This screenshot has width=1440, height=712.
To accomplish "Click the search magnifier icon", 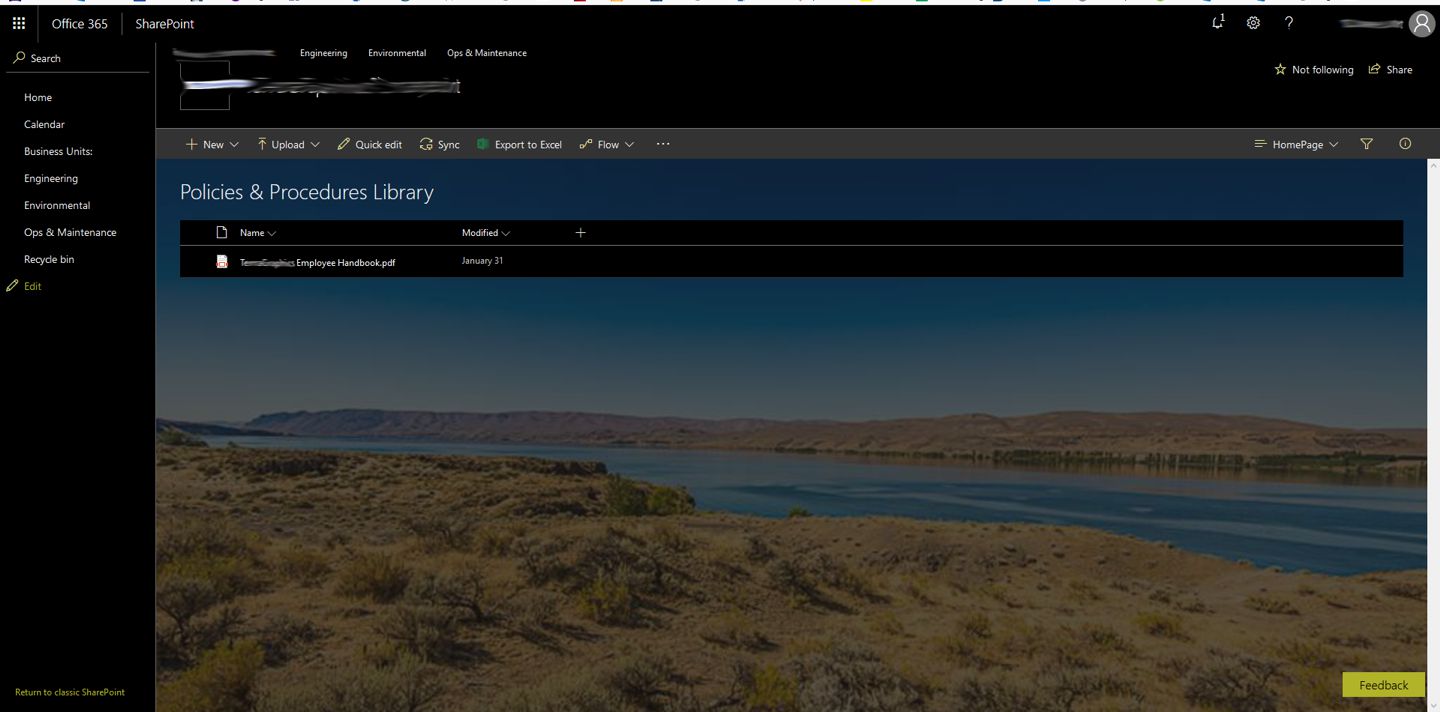I will tap(19, 58).
